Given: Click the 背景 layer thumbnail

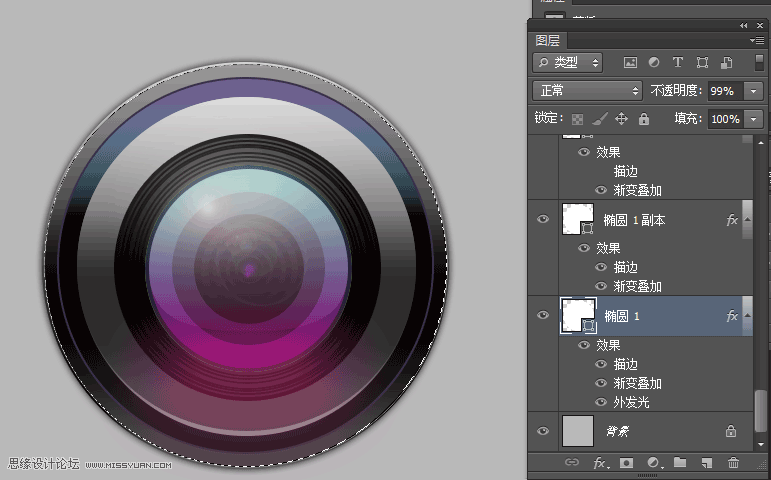Looking at the screenshot, I should 578,431.
